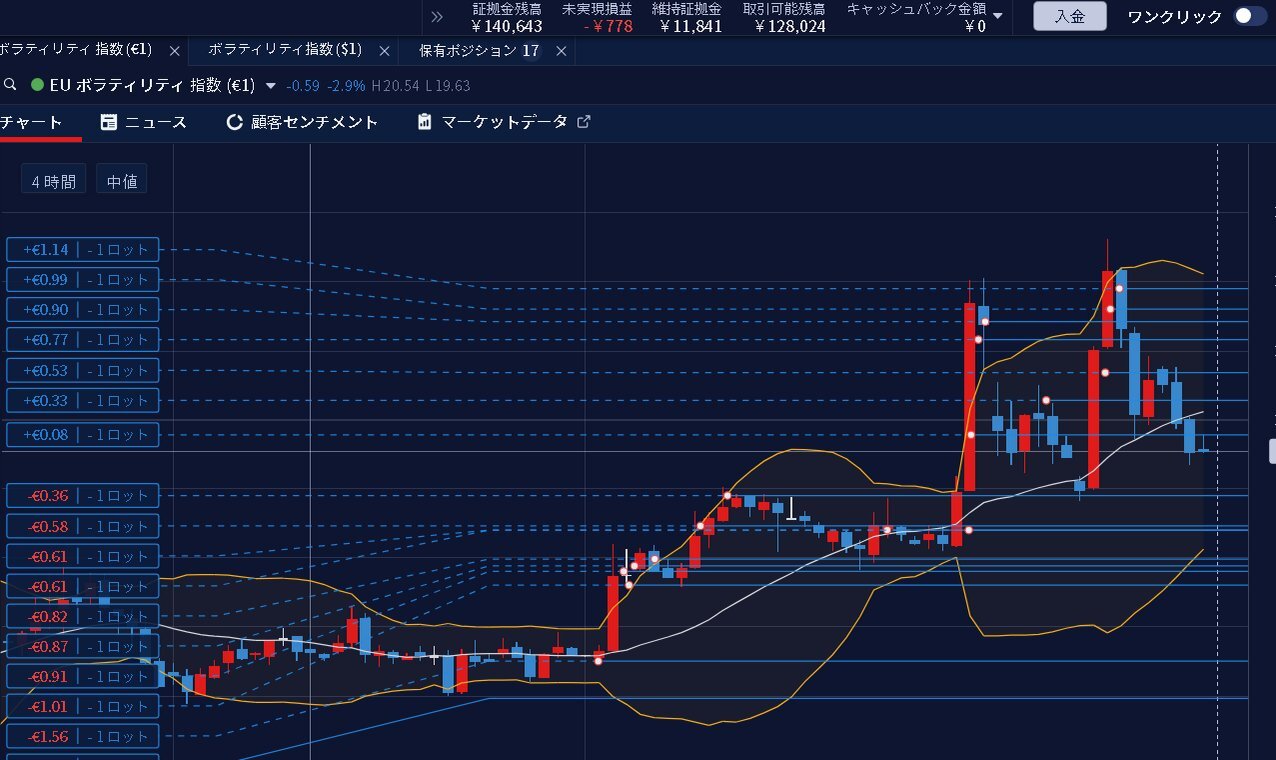Select the チャート tab

pyautogui.click(x=32, y=122)
